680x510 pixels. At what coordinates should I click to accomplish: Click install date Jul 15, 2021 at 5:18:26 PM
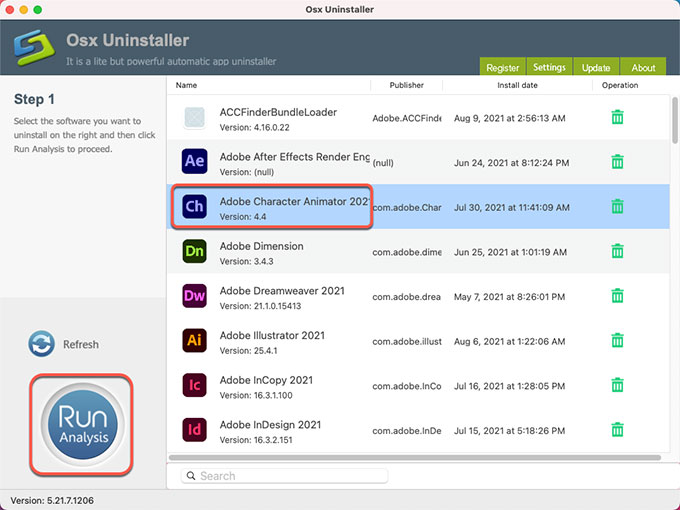tap(509, 431)
